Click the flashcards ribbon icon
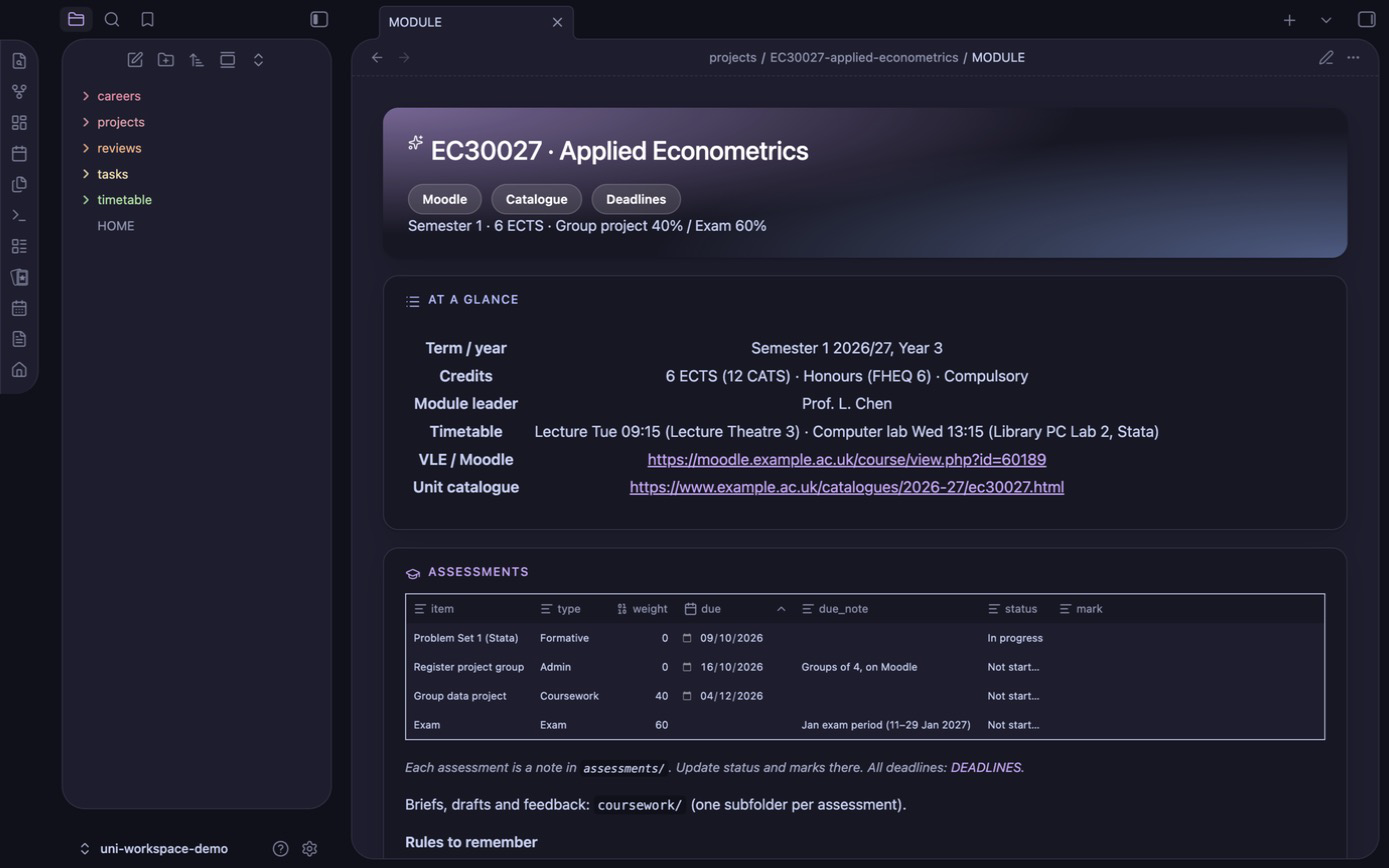This screenshot has height=868, width=1389. pyautogui.click(x=19, y=277)
